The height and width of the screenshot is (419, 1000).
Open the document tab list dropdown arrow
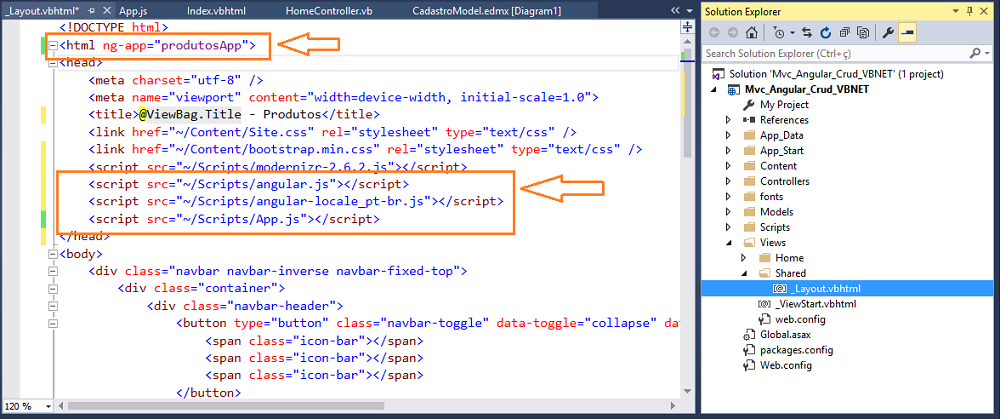pos(689,11)
